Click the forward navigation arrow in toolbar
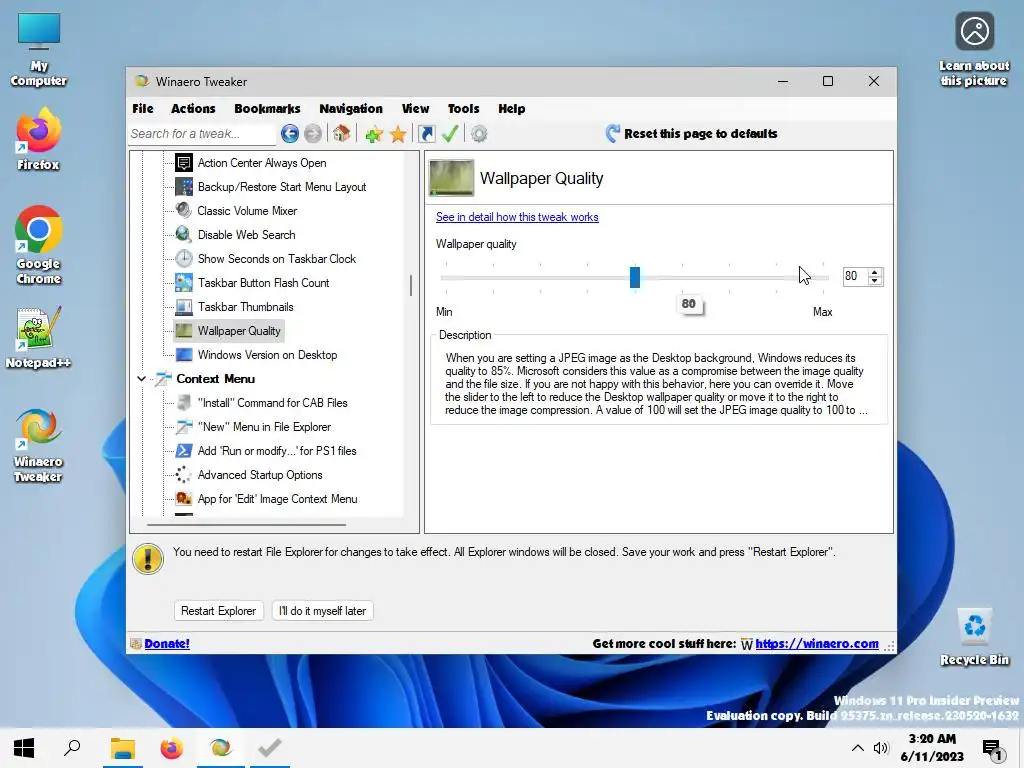This screenshot has width=1024, height=768. (x=313, y=134)
